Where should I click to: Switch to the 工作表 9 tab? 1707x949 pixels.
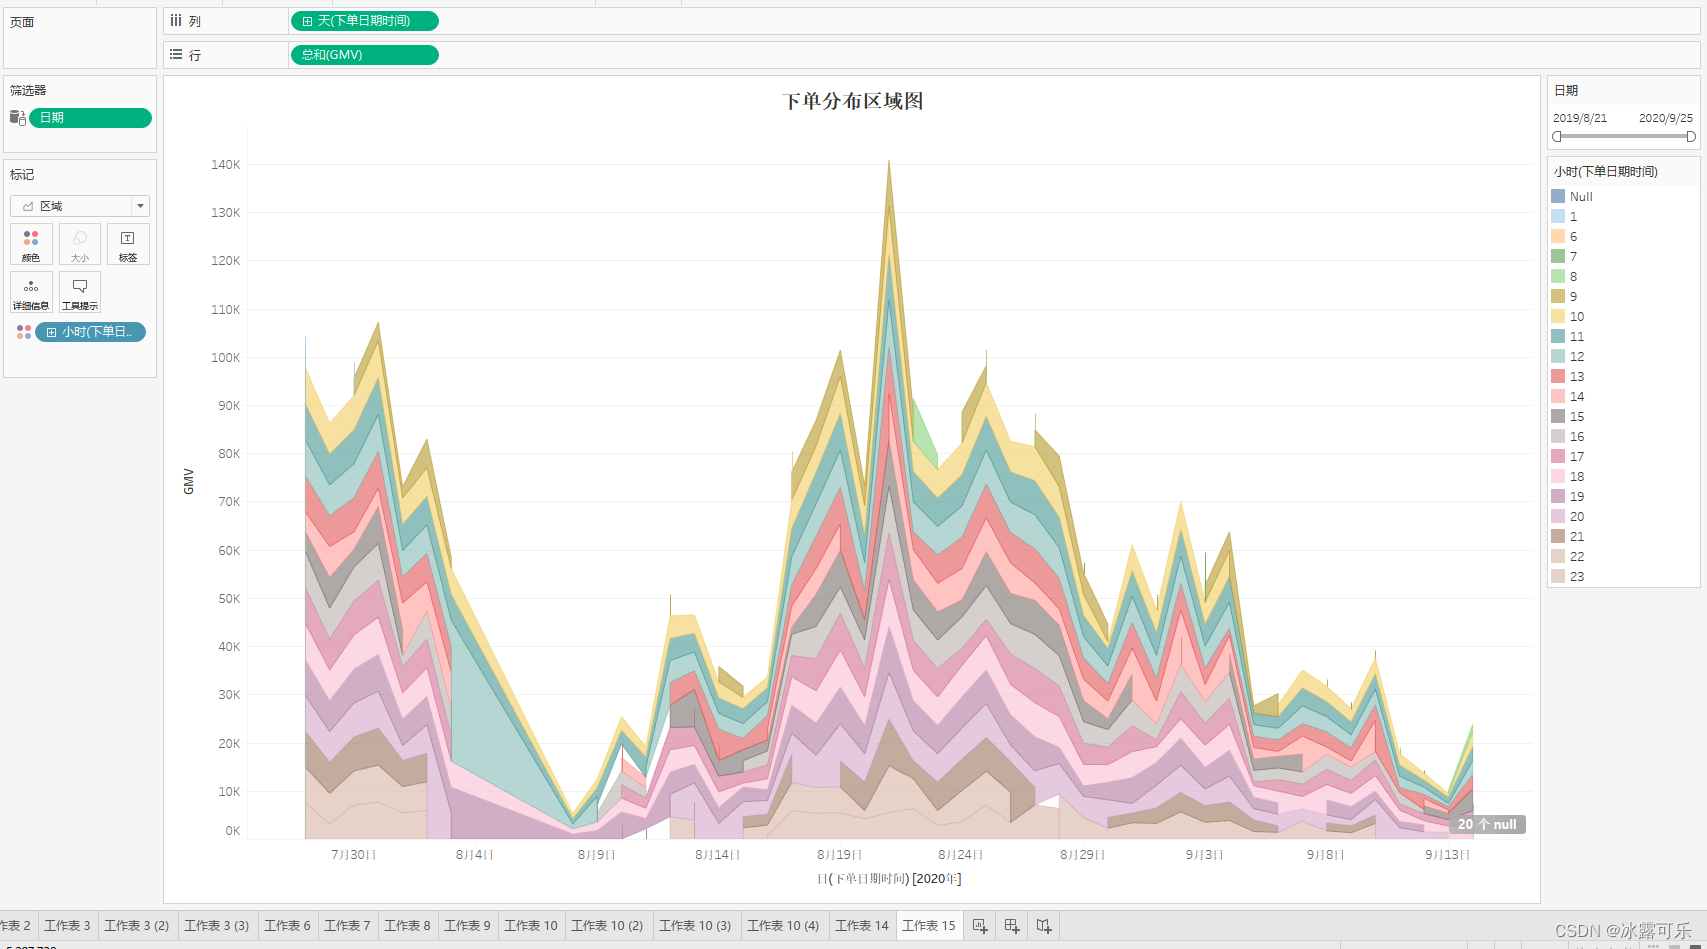tap(467, 926)
